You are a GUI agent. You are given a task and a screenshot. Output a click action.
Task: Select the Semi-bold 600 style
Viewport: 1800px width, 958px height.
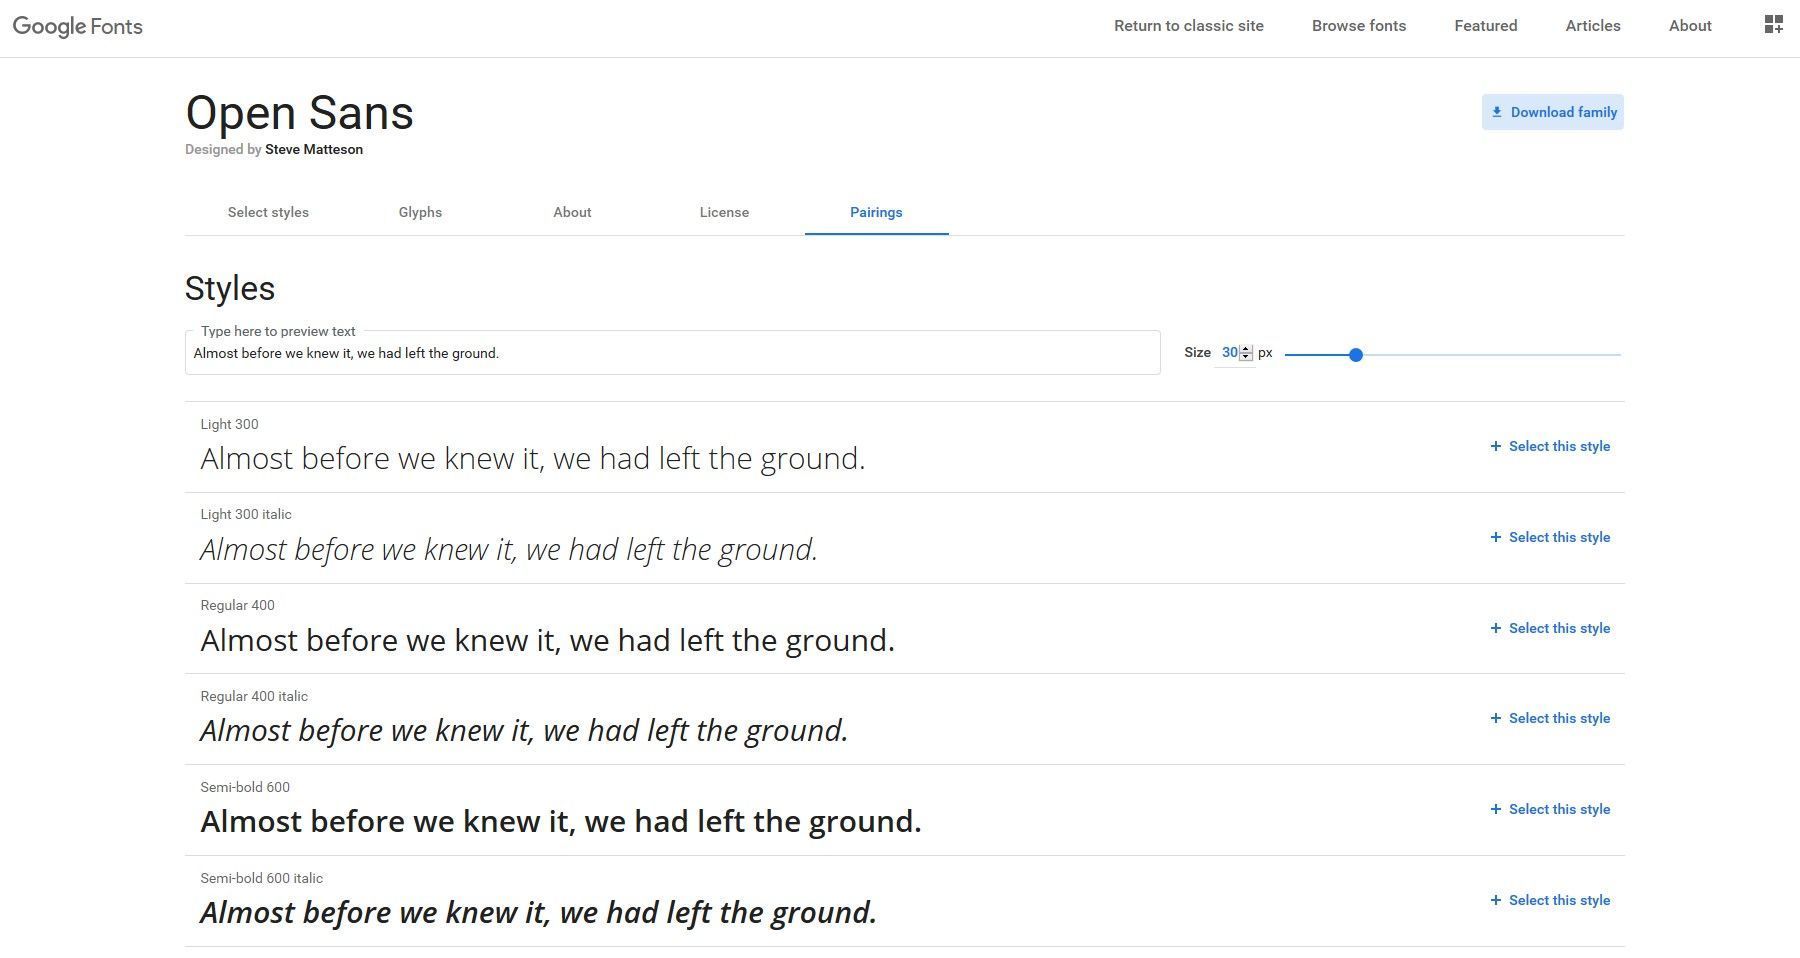click(x=1550, y=809)
